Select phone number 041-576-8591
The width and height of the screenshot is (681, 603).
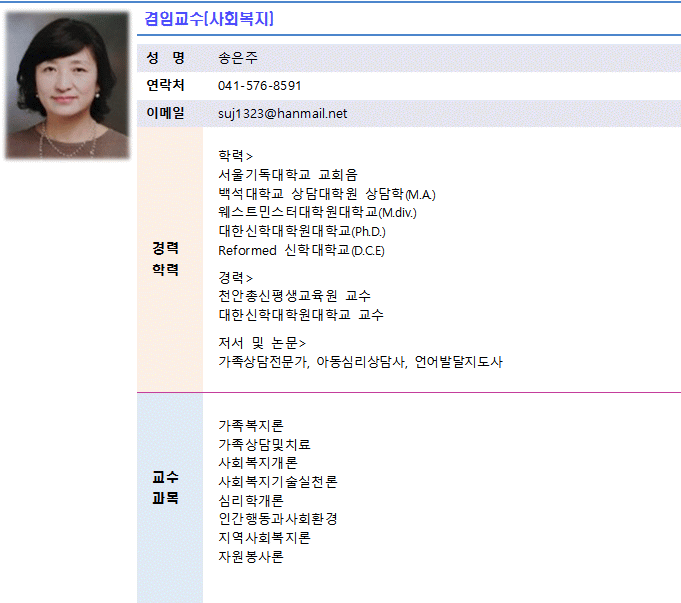point(260,86)
